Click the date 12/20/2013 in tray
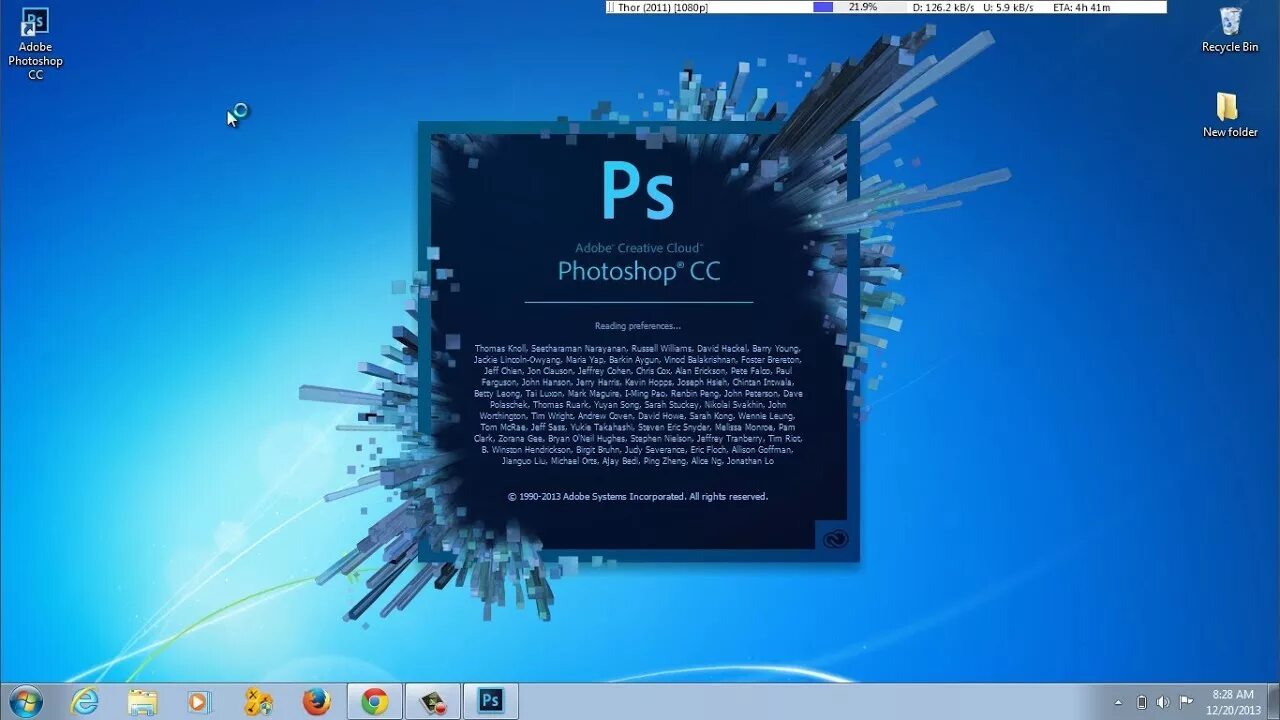This screenshot has height=720, width=1280. [1232, 710]
